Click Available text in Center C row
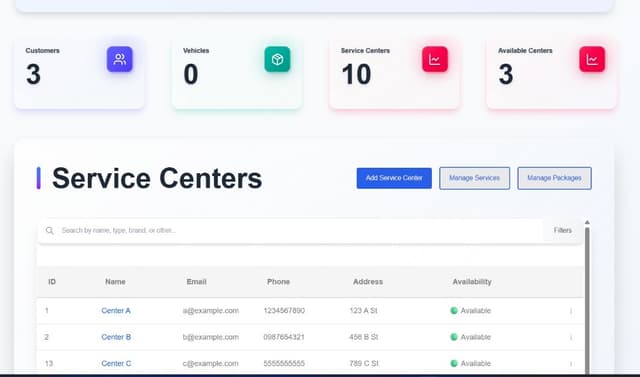 [x=476, y=363]
